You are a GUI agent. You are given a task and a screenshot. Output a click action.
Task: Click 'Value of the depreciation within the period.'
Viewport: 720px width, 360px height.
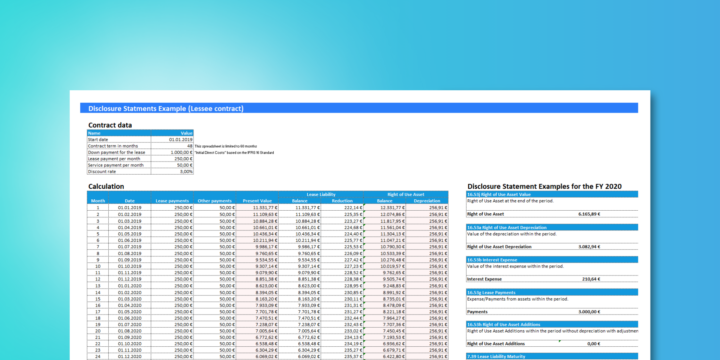click(x=512, y=234)
